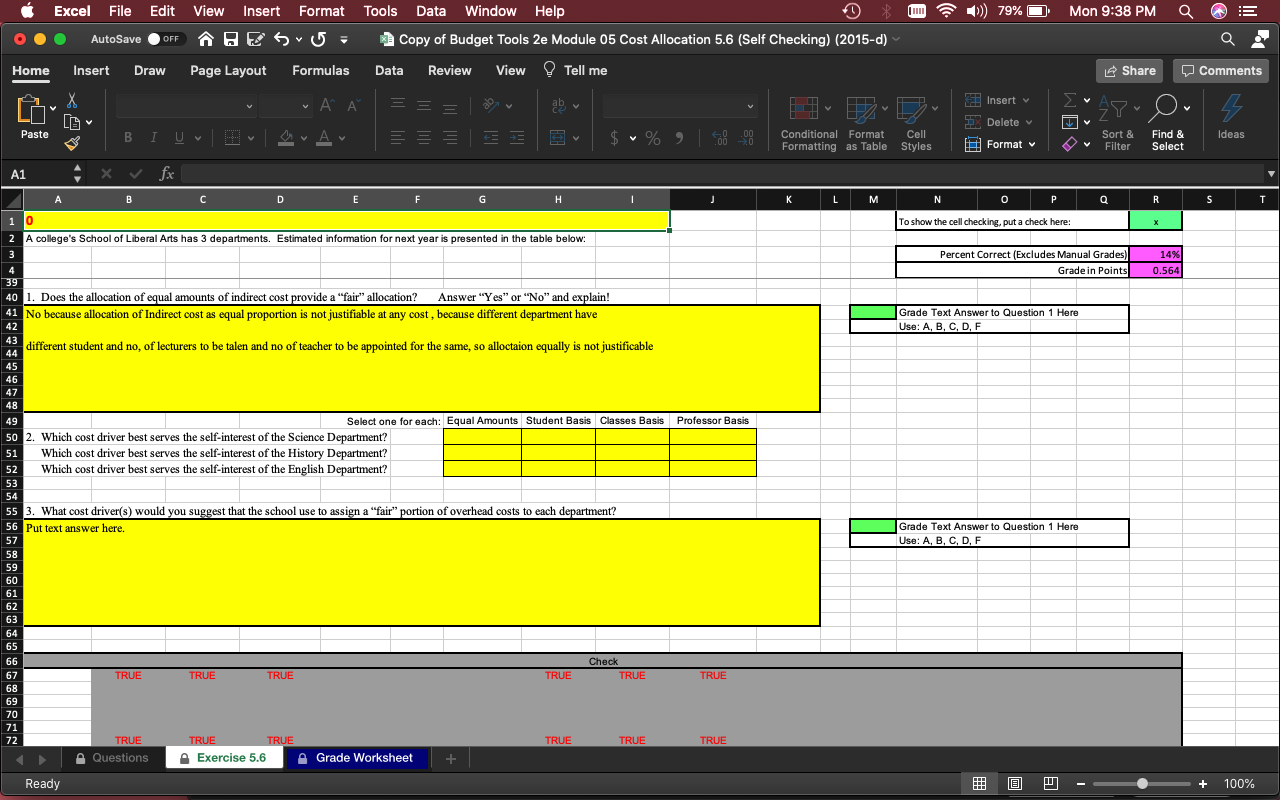Click the Percent Style button

652,138
